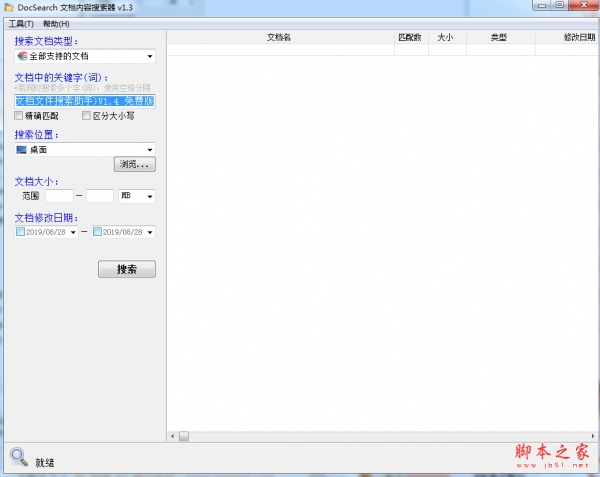The height and width of the screenshot is (477, 600).
Task: Maximize the DocSearch window
Action: [559, 5]
